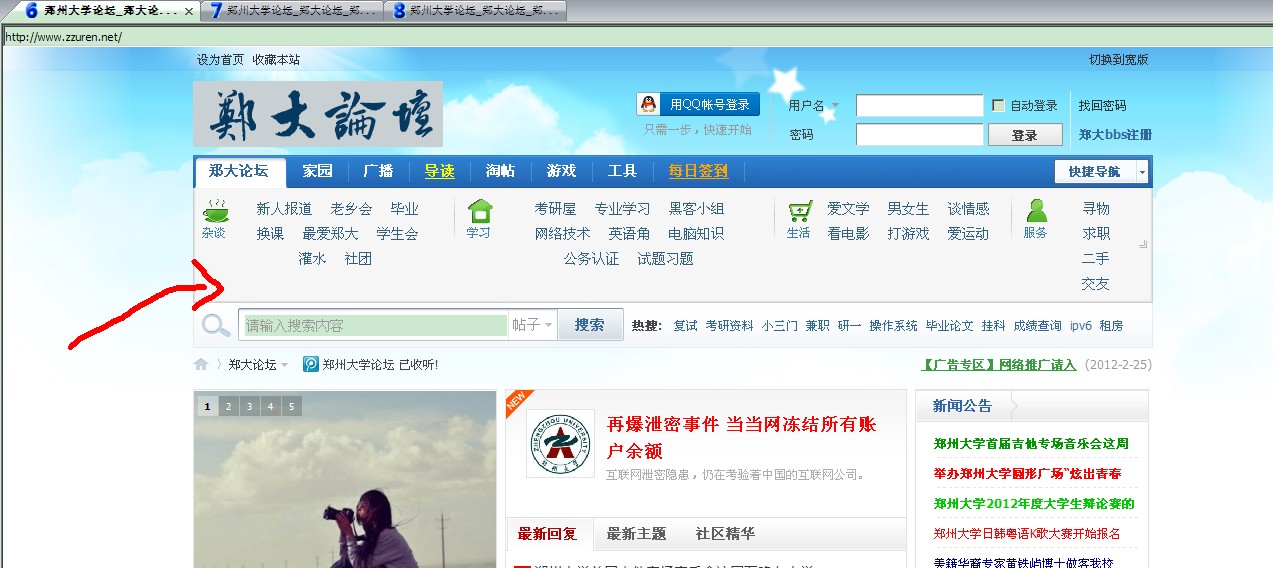This screenshot has width=1273, height=568.
Task: Open the 爱文学 forum link
Action: [x=848, y=209]
